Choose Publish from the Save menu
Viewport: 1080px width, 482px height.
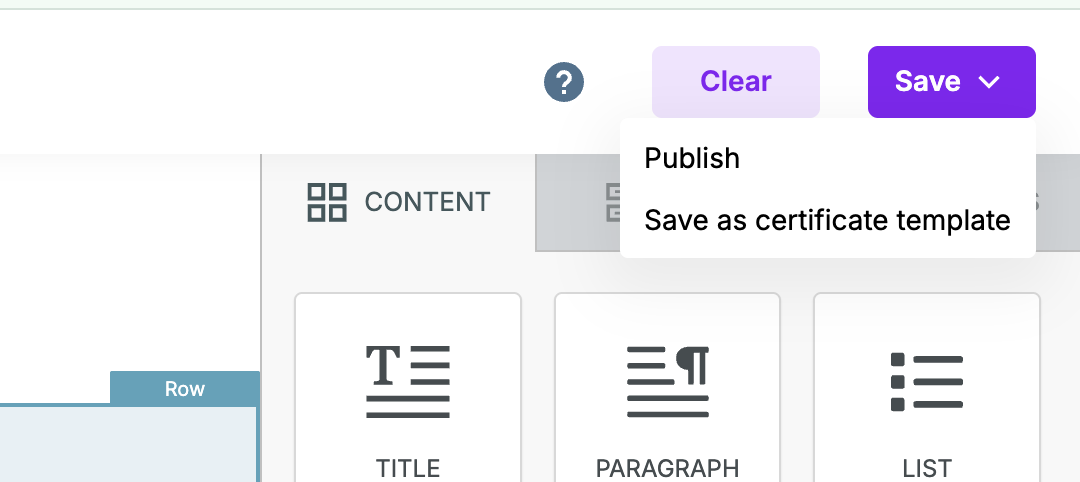[x=692, y=158]
